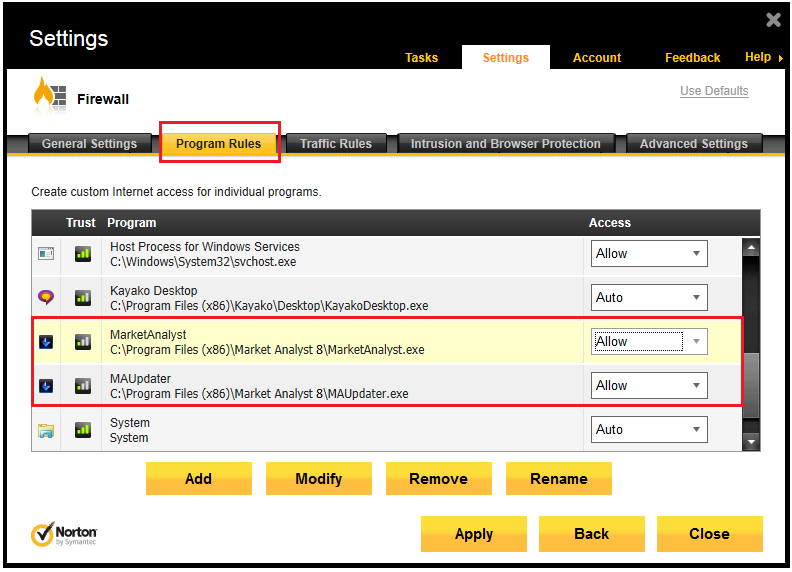This screenshot has width=792, height=572.
Task: Click the Rename button
Action: coord(559,479)
